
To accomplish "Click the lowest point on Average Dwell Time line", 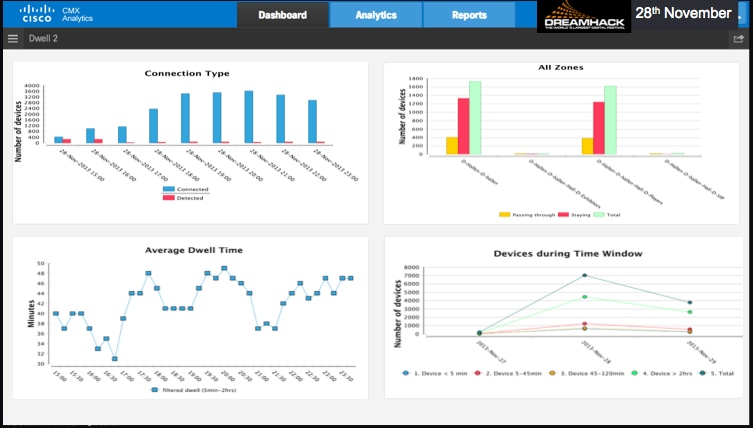I will pos(115,358).
